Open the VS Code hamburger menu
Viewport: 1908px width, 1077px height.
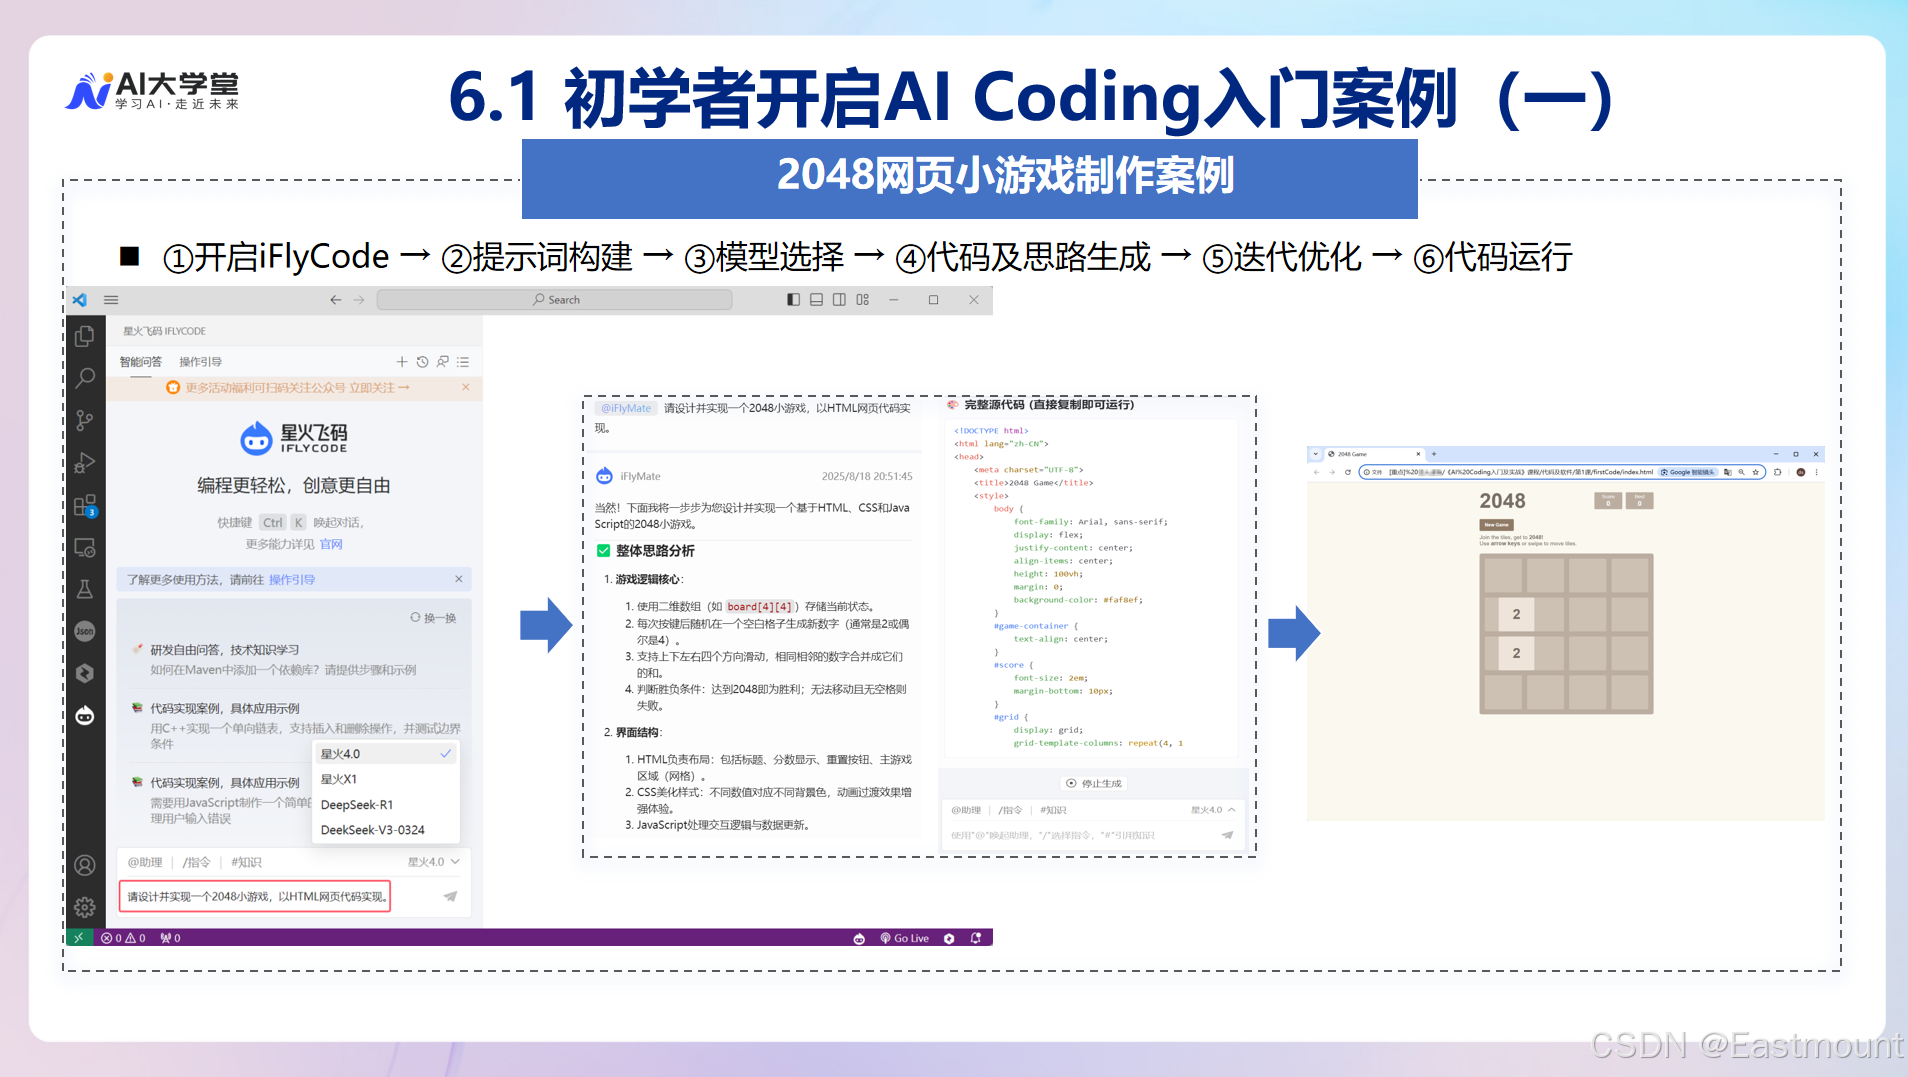coord(111,300)
